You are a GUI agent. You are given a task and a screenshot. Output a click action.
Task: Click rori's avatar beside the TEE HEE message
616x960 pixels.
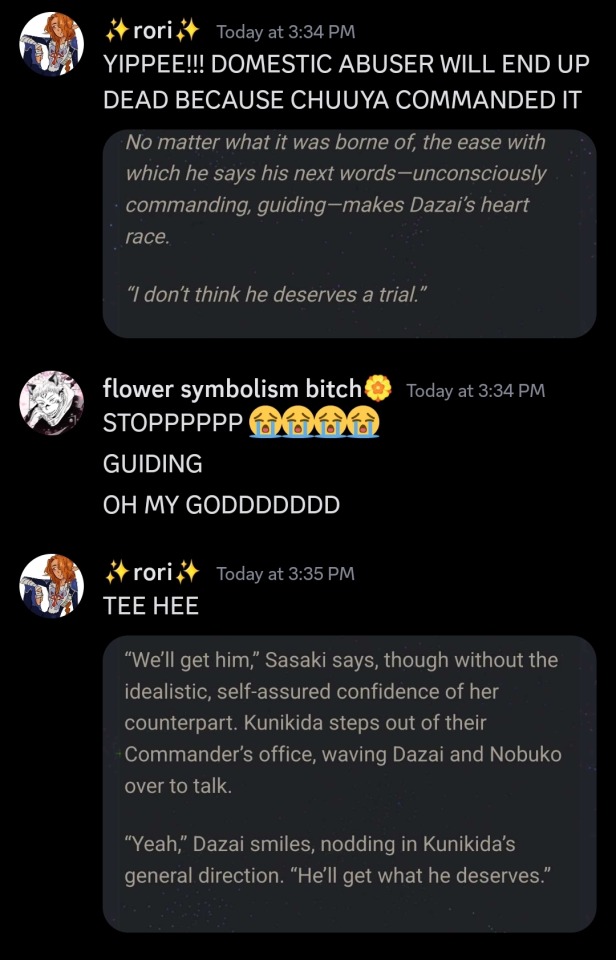[51, 587]
